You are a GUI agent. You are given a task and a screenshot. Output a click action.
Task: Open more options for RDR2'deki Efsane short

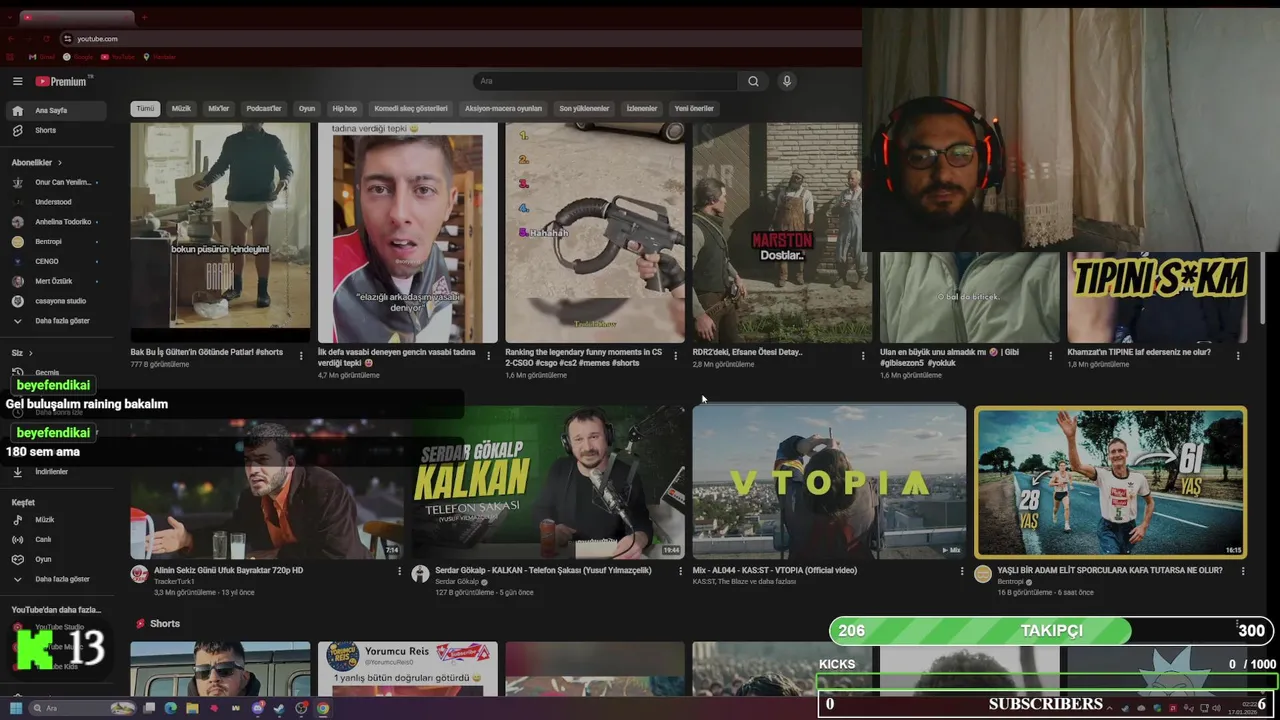coord(863,355)
